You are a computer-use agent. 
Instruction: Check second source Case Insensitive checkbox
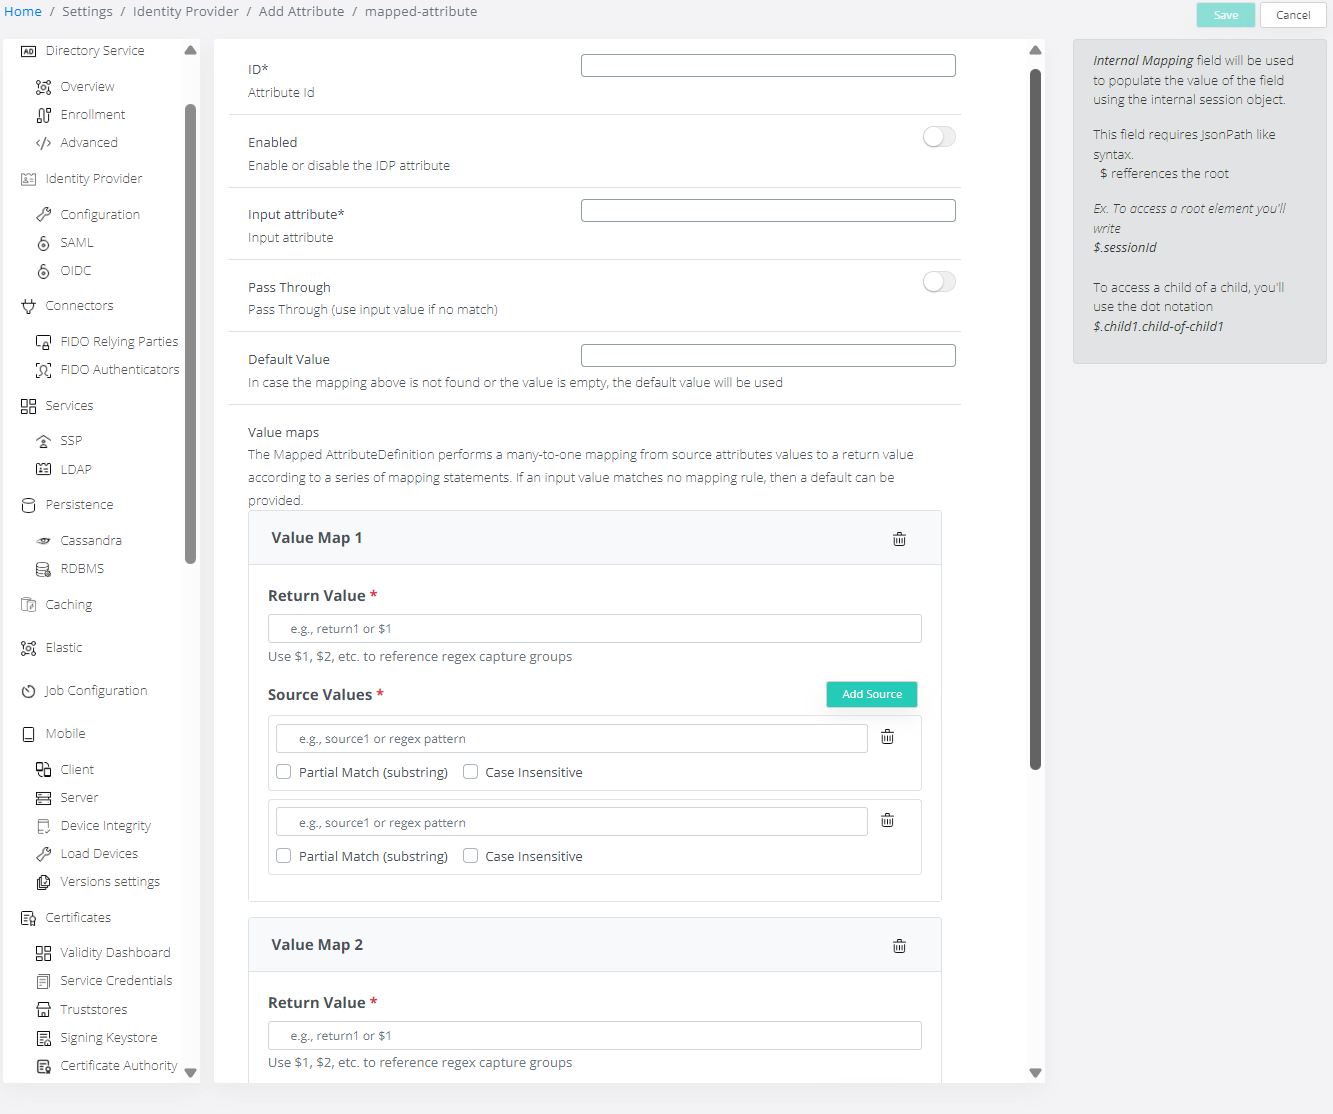(470, 856)
